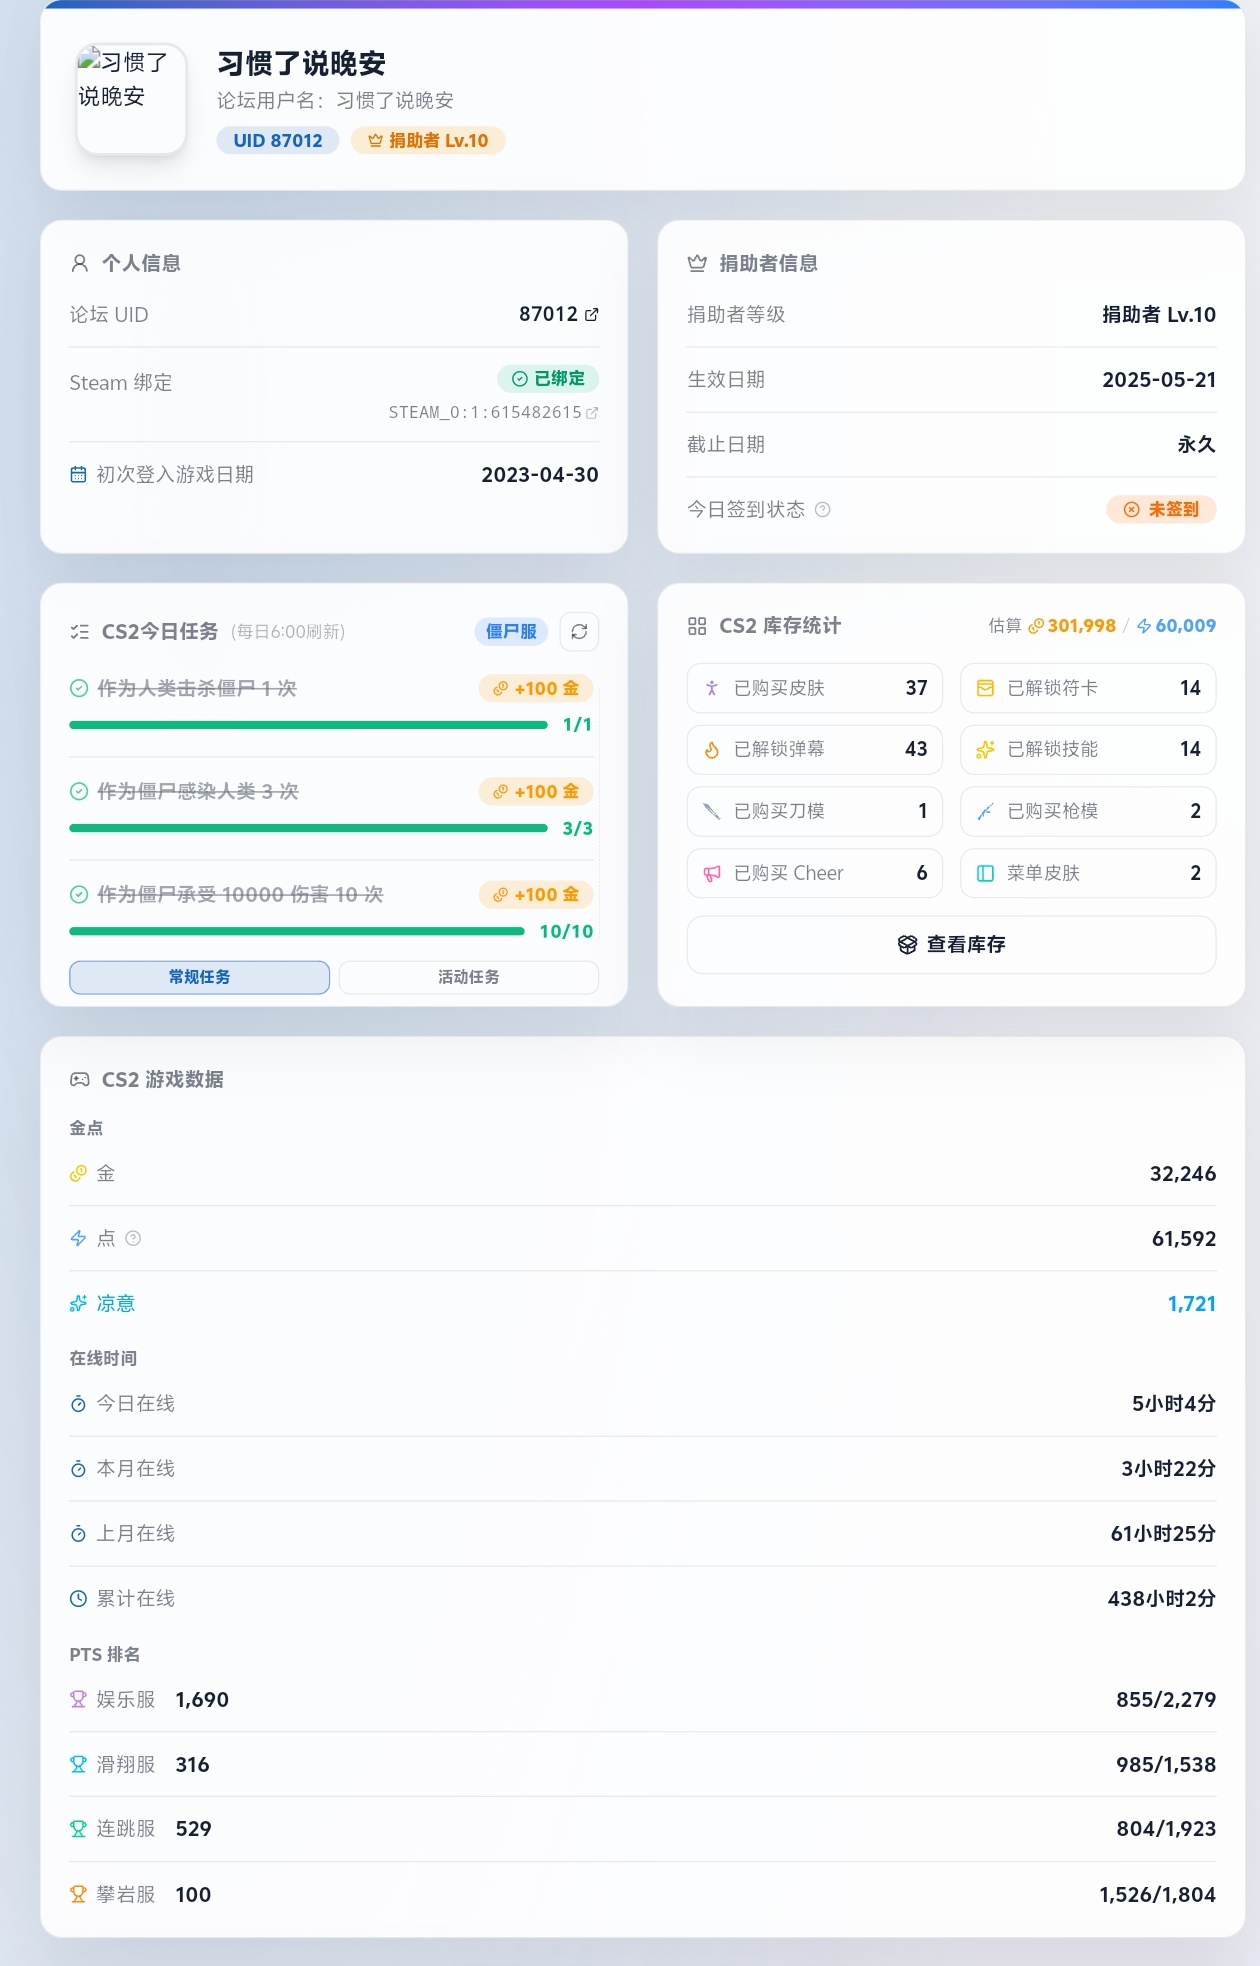This screenshot has height=1966, width=1260.
Task: Click the card icon in 已解锁符卡
Action: (x=985, y=688)
